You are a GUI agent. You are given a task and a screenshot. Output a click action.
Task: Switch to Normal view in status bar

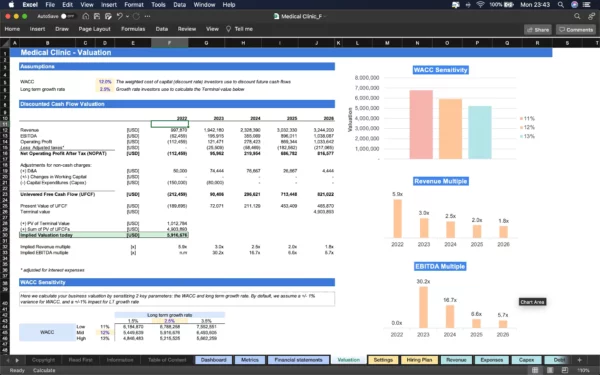[x=535, y=370]
